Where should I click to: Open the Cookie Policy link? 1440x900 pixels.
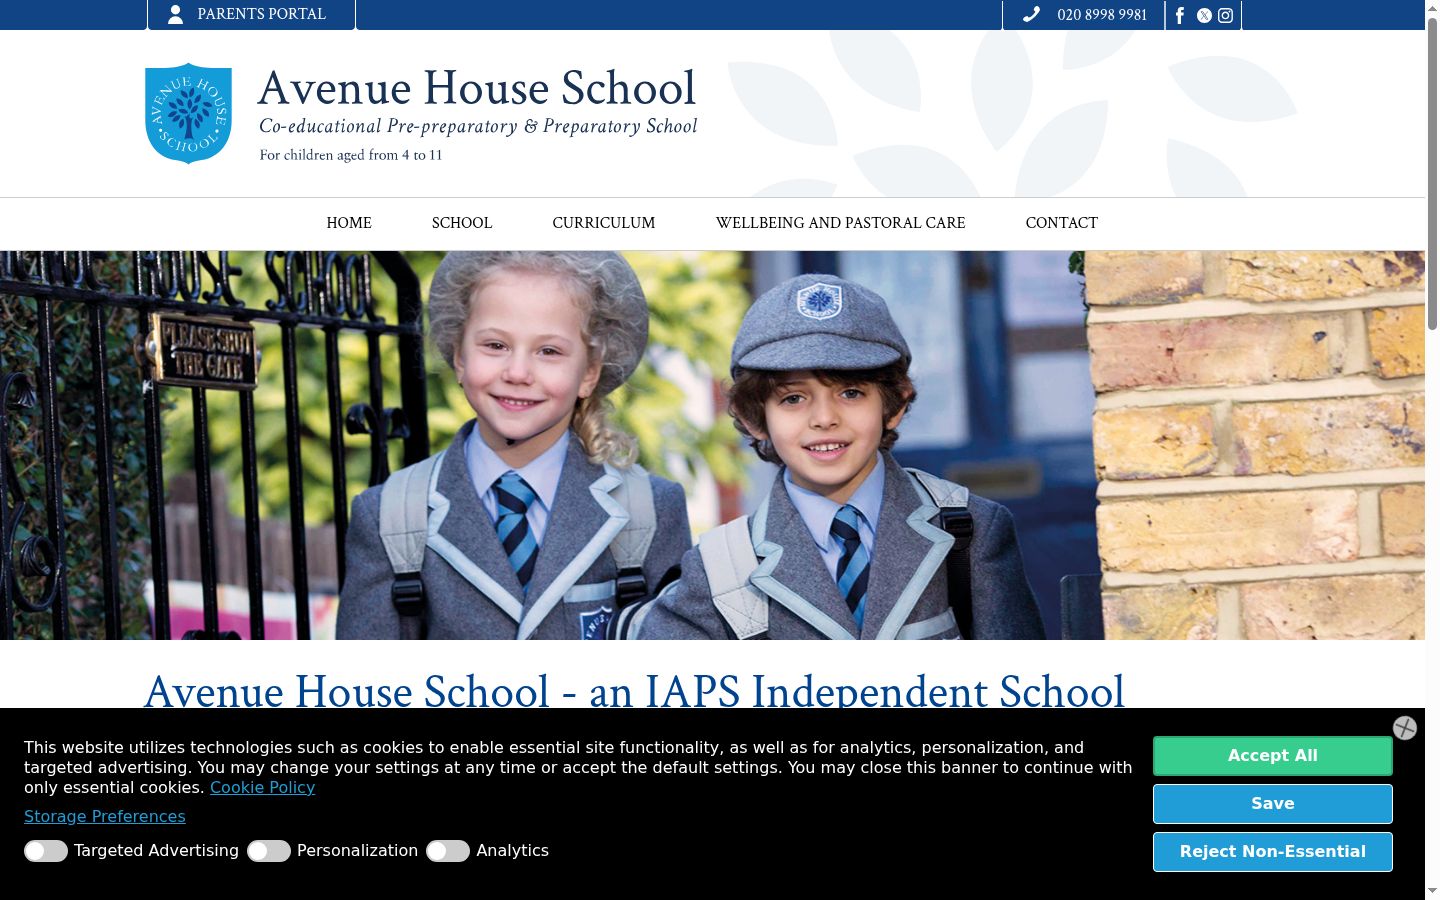tap(262, 788)
